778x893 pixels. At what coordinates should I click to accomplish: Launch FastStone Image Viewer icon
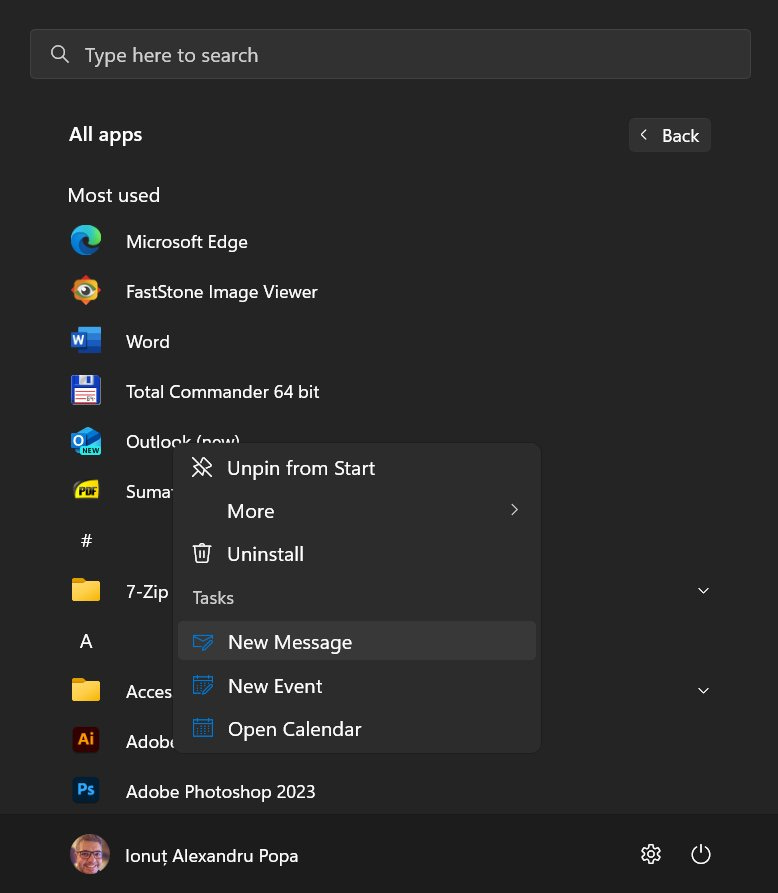[x=86, y=290]
